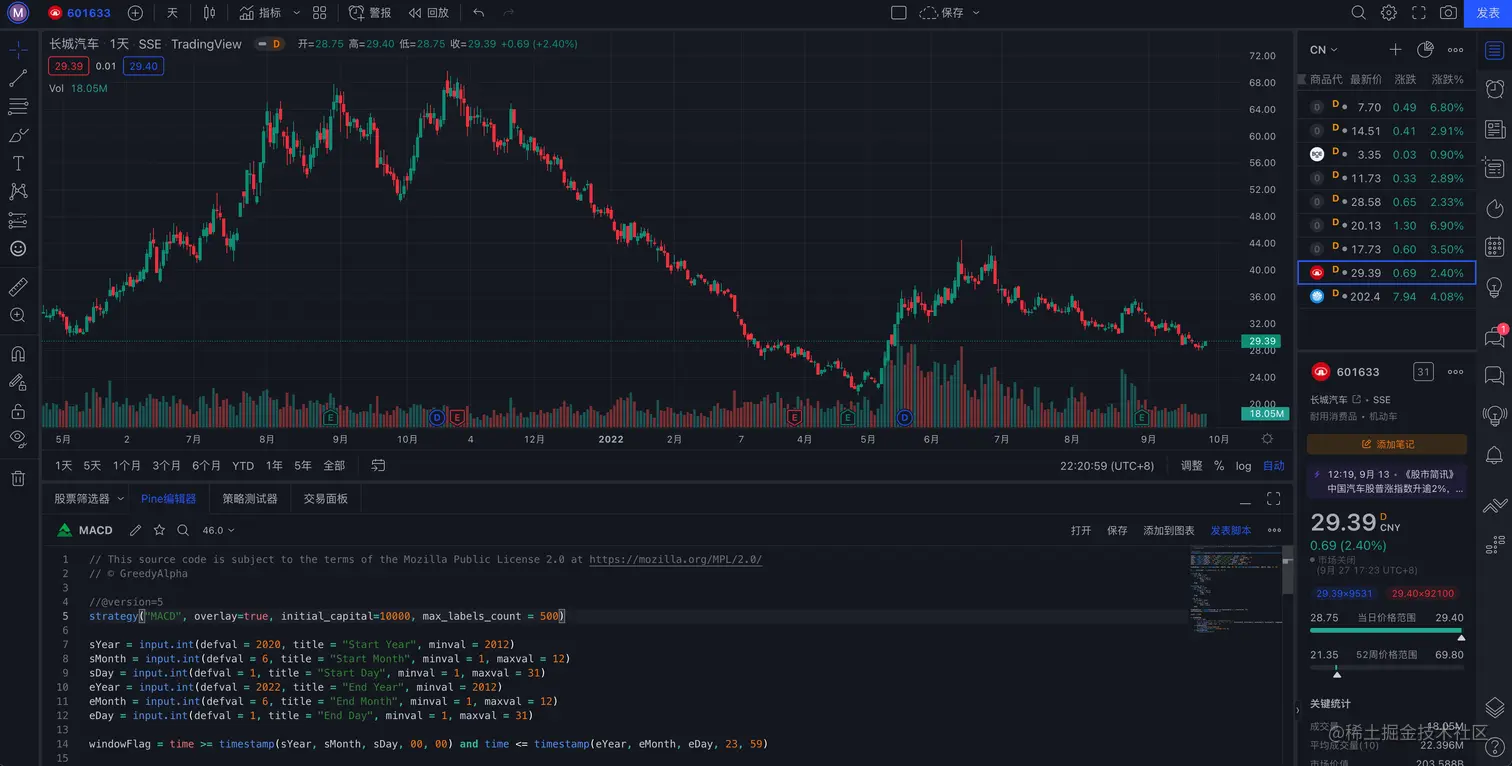This screenshot has width=1512, height=766.
Task: Open the alerts panel alarm clock icon
Action: pyautogui.click(x=1495, y=89)
